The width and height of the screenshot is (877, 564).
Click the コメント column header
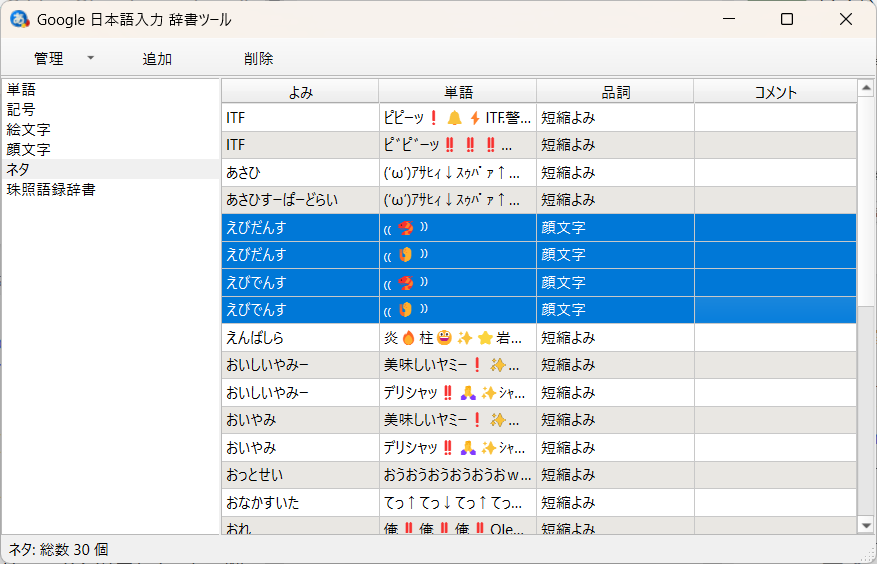click(775, 92)
